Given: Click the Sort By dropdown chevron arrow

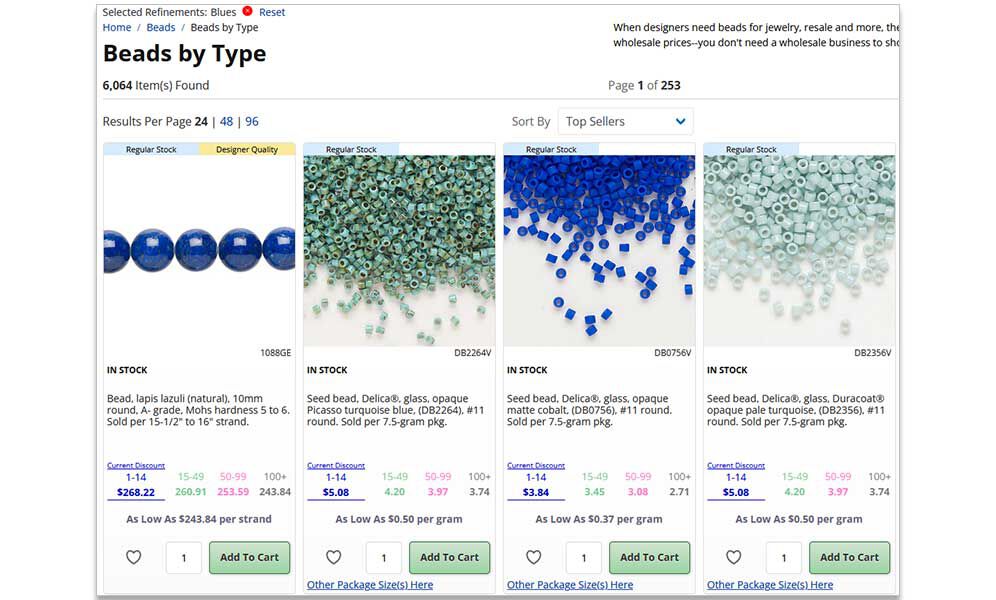Looking at the screenshot, I should pos(680,121).
